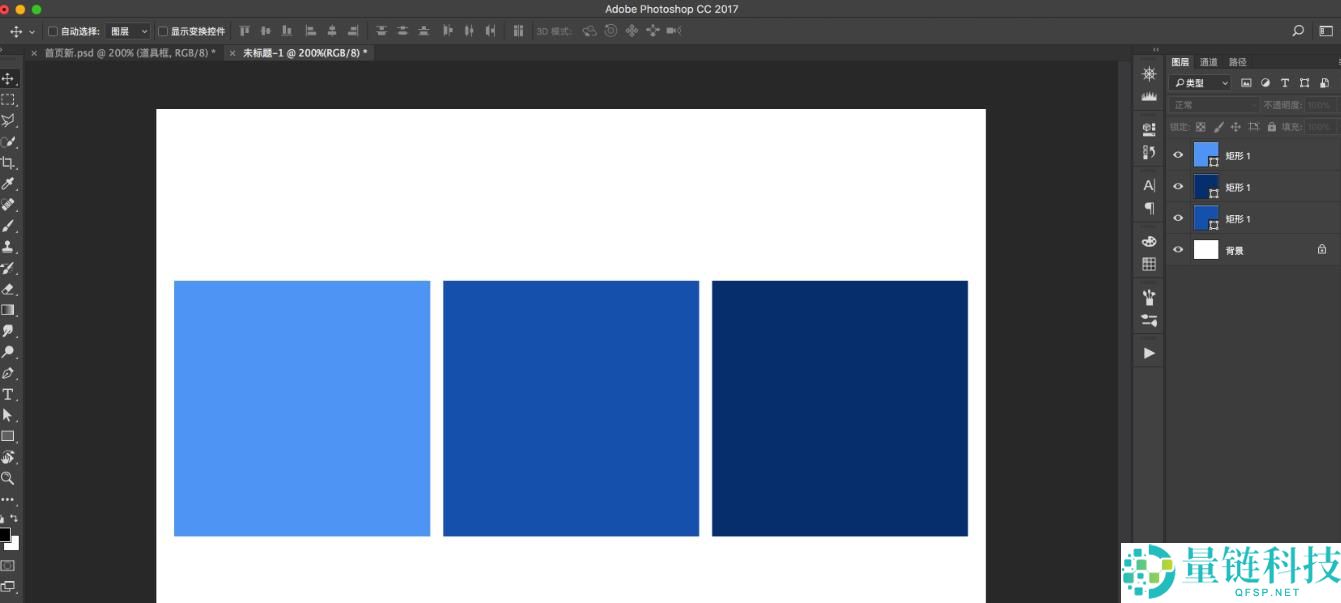This screenshot has width=1341, height=603.
Task: Activate the Gradient tool
Action: tap(8, 310)
